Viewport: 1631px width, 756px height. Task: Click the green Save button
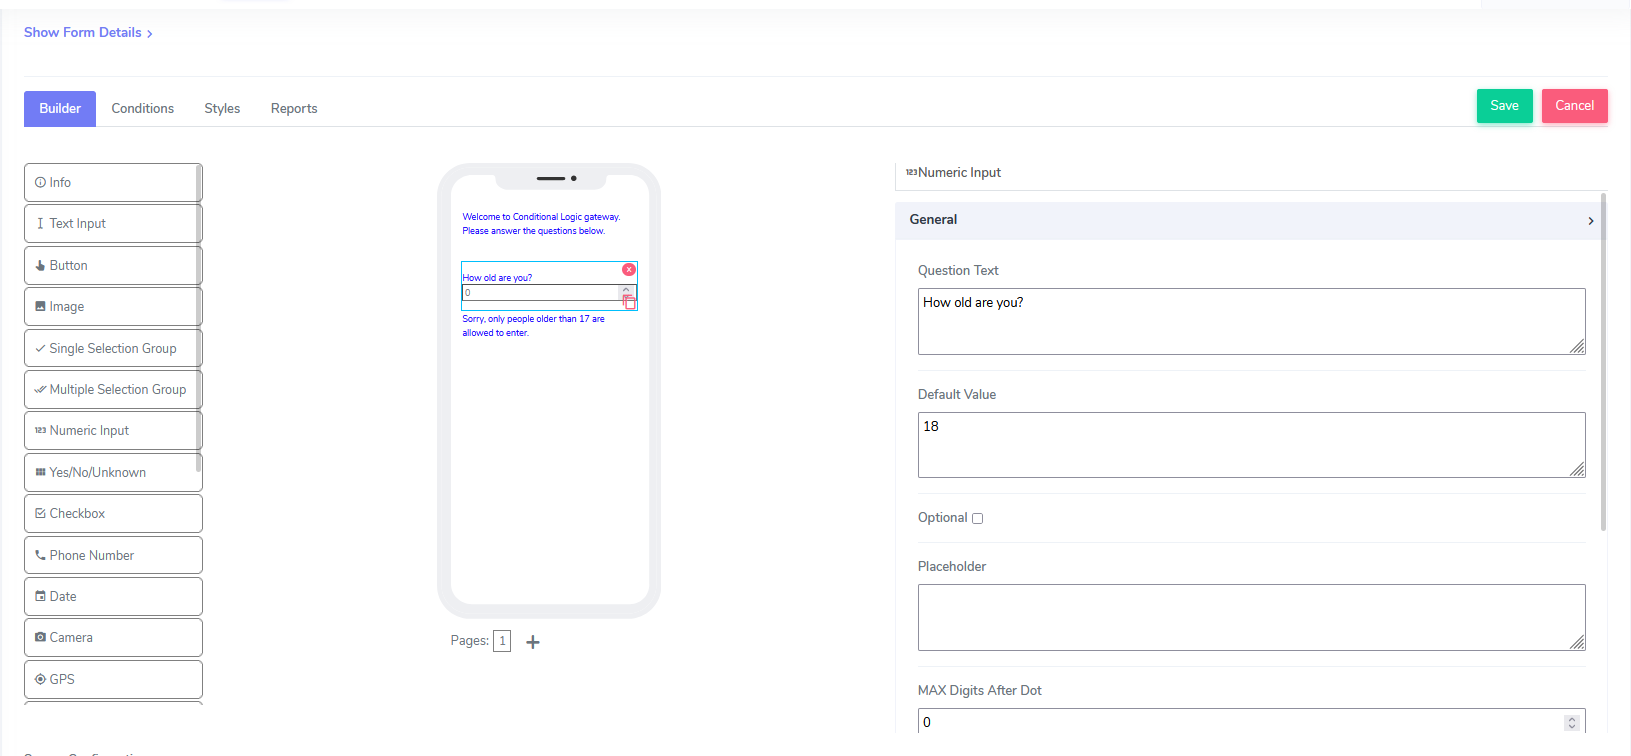click(x=1504, y=106)
